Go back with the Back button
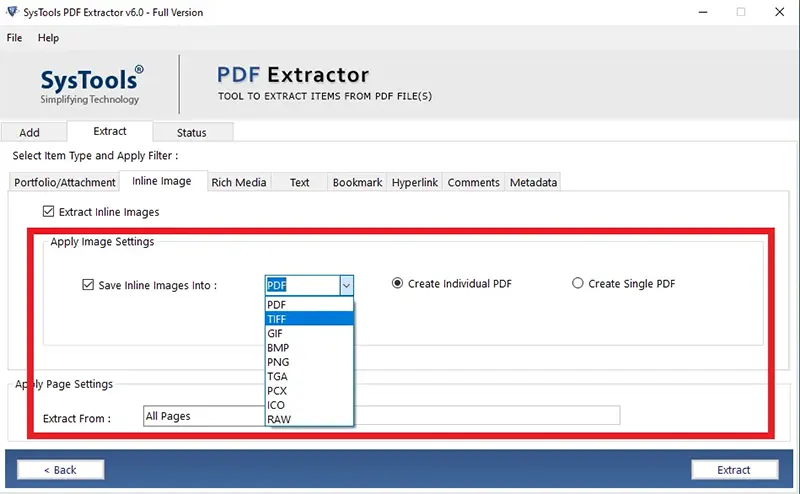 [x=61, y=470]
